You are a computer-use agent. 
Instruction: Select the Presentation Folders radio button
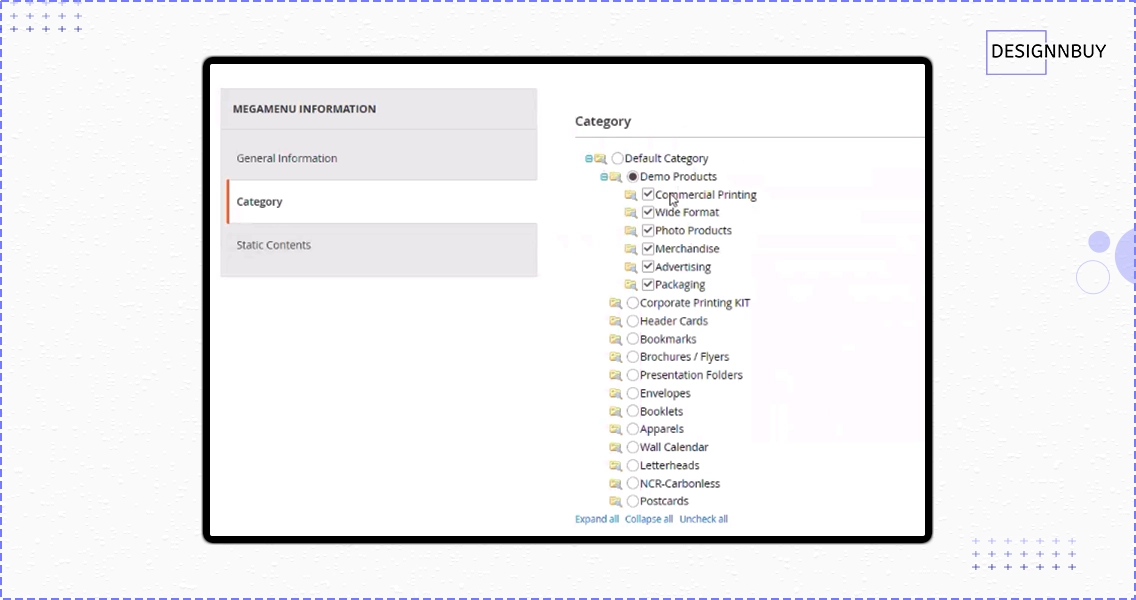tap(633, 375)
